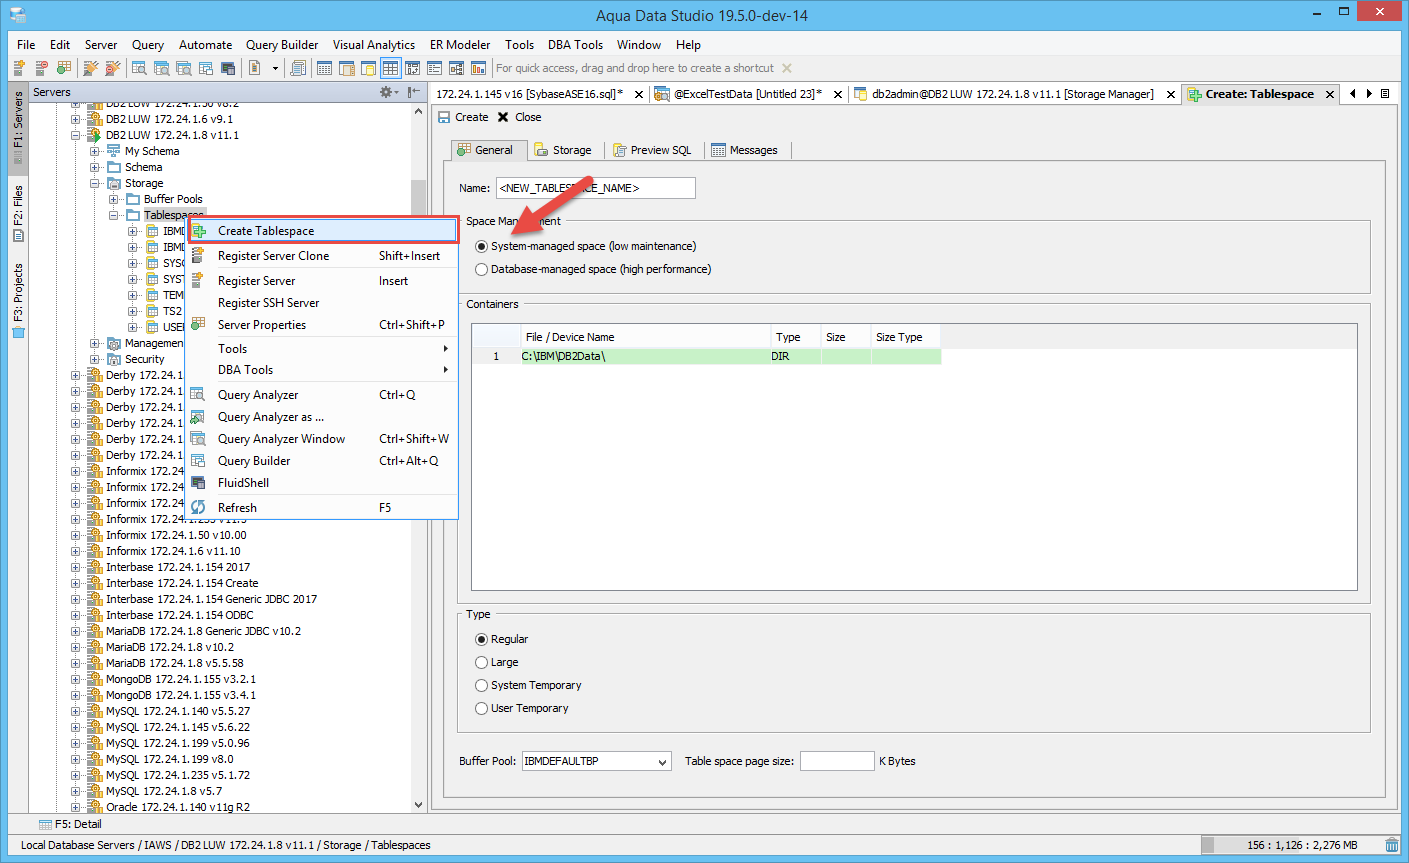Switch to the Preview SQL tab
The width and height of the screenshot is (1409, 863).
coord(651,150)
